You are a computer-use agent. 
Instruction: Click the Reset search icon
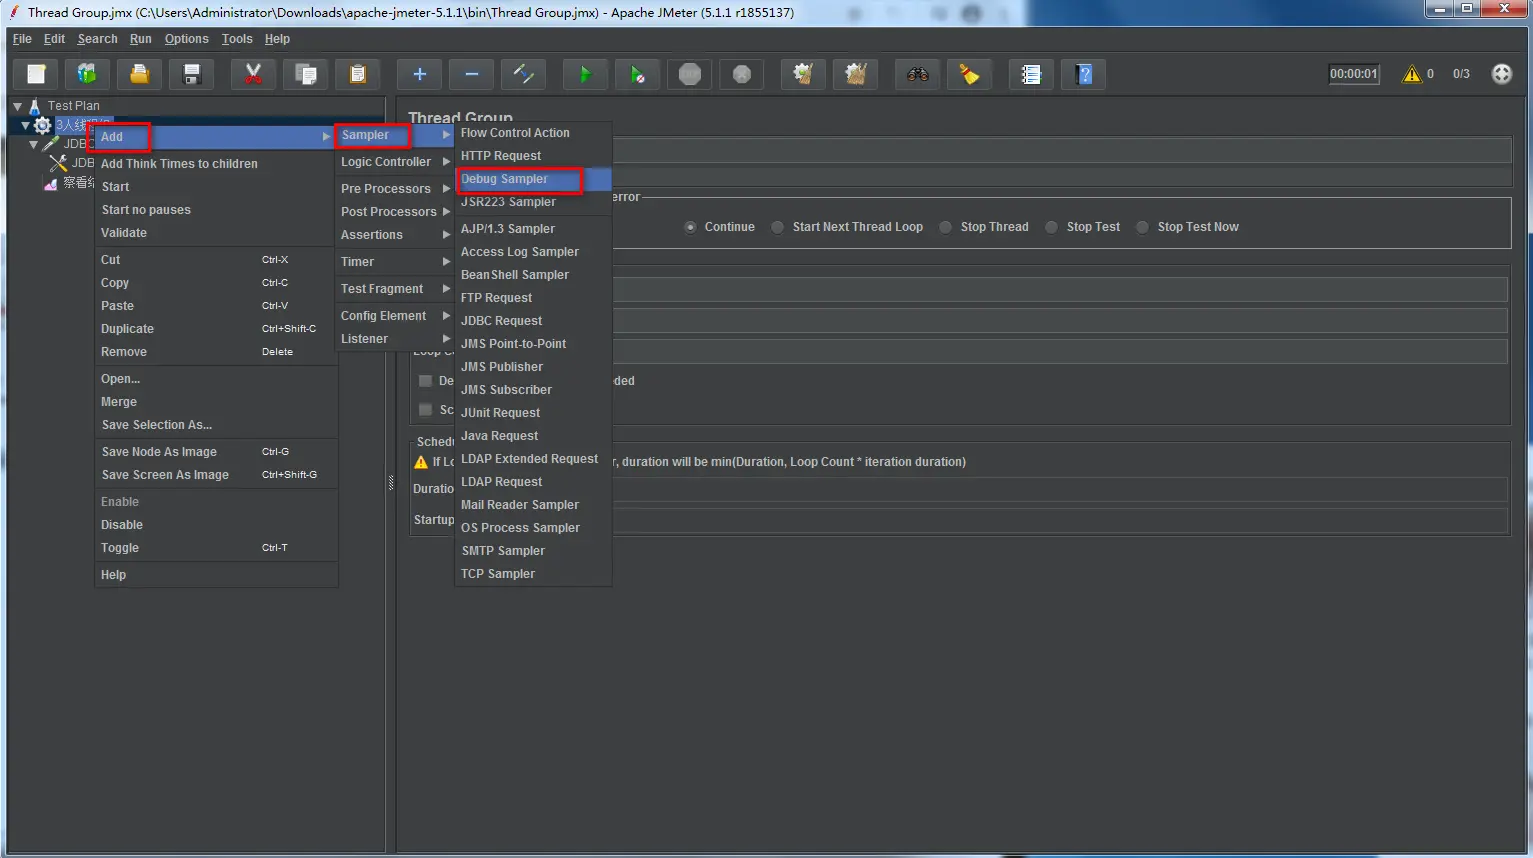(x=969, y=74)
